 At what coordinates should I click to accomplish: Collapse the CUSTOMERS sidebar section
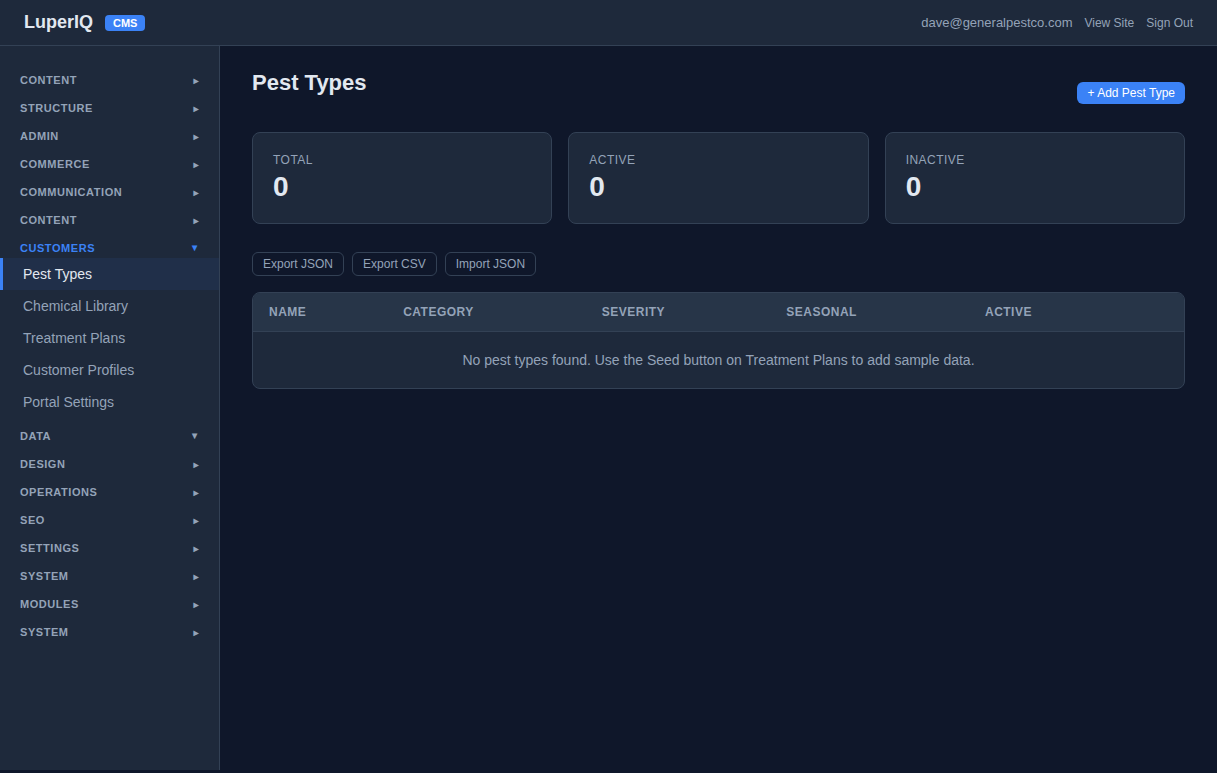pos(108,247)
